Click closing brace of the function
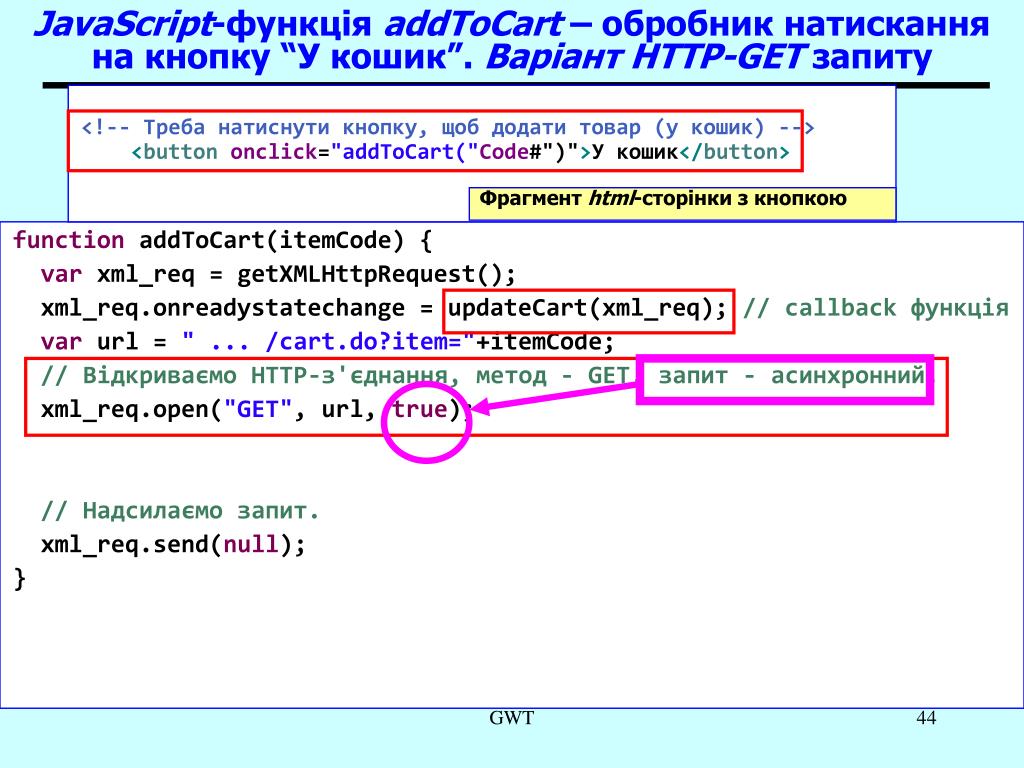The image size is (1024, 768). (20, 579)
